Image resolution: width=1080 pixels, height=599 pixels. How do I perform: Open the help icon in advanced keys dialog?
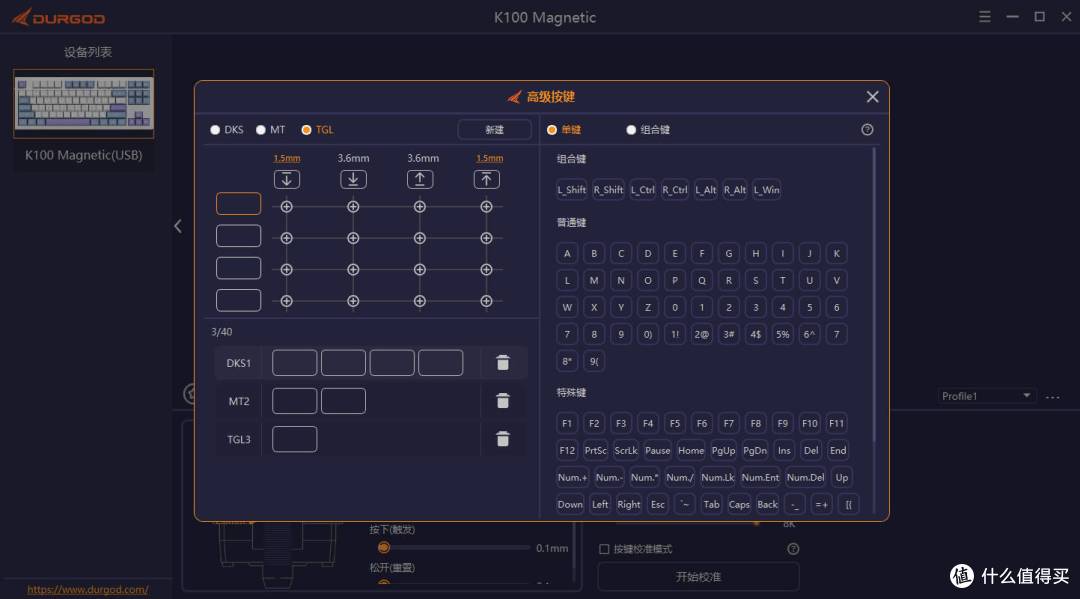867,129
